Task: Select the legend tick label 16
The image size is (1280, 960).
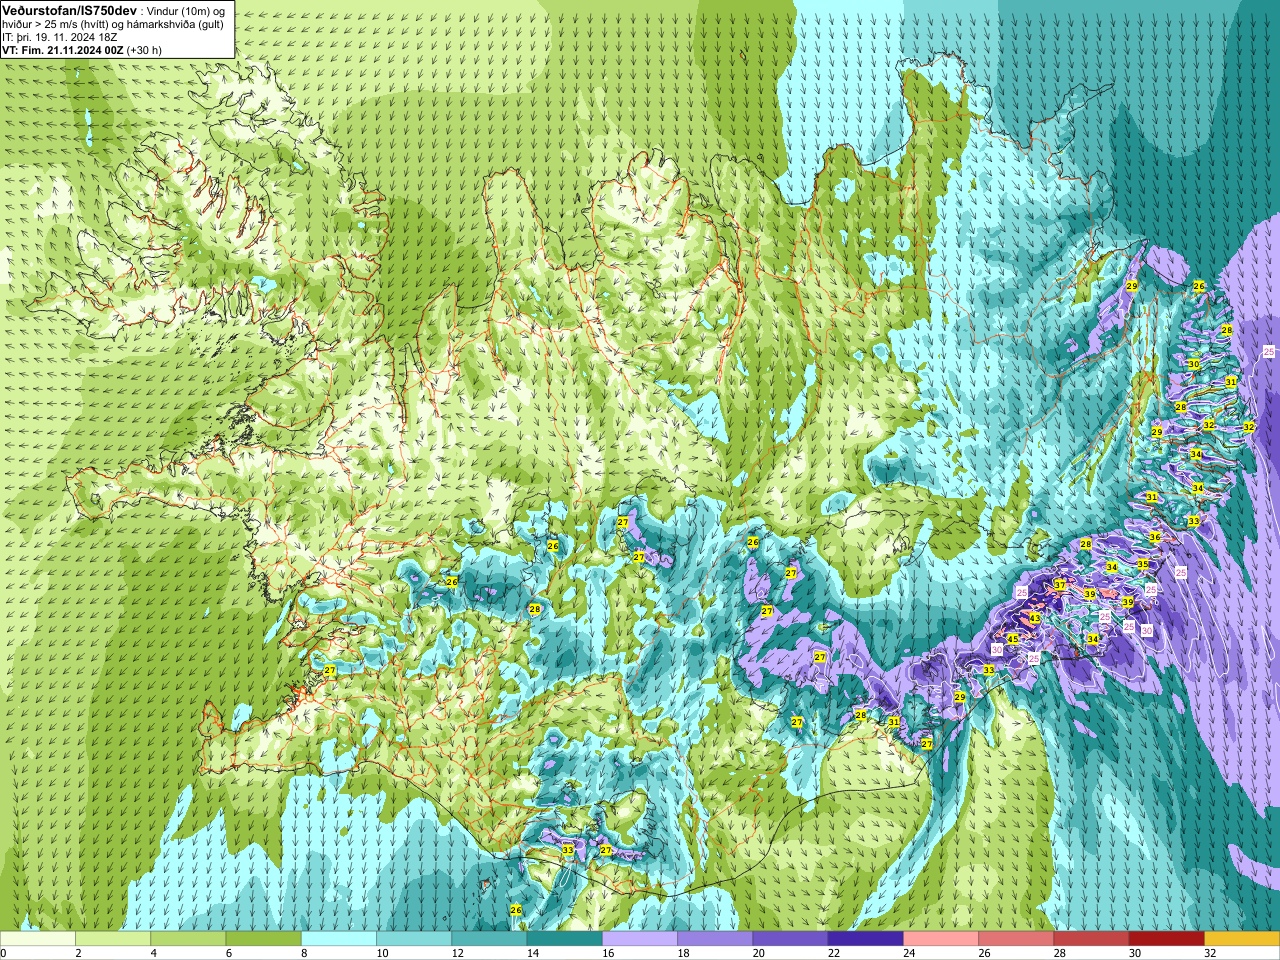Action: pos(608,953)
